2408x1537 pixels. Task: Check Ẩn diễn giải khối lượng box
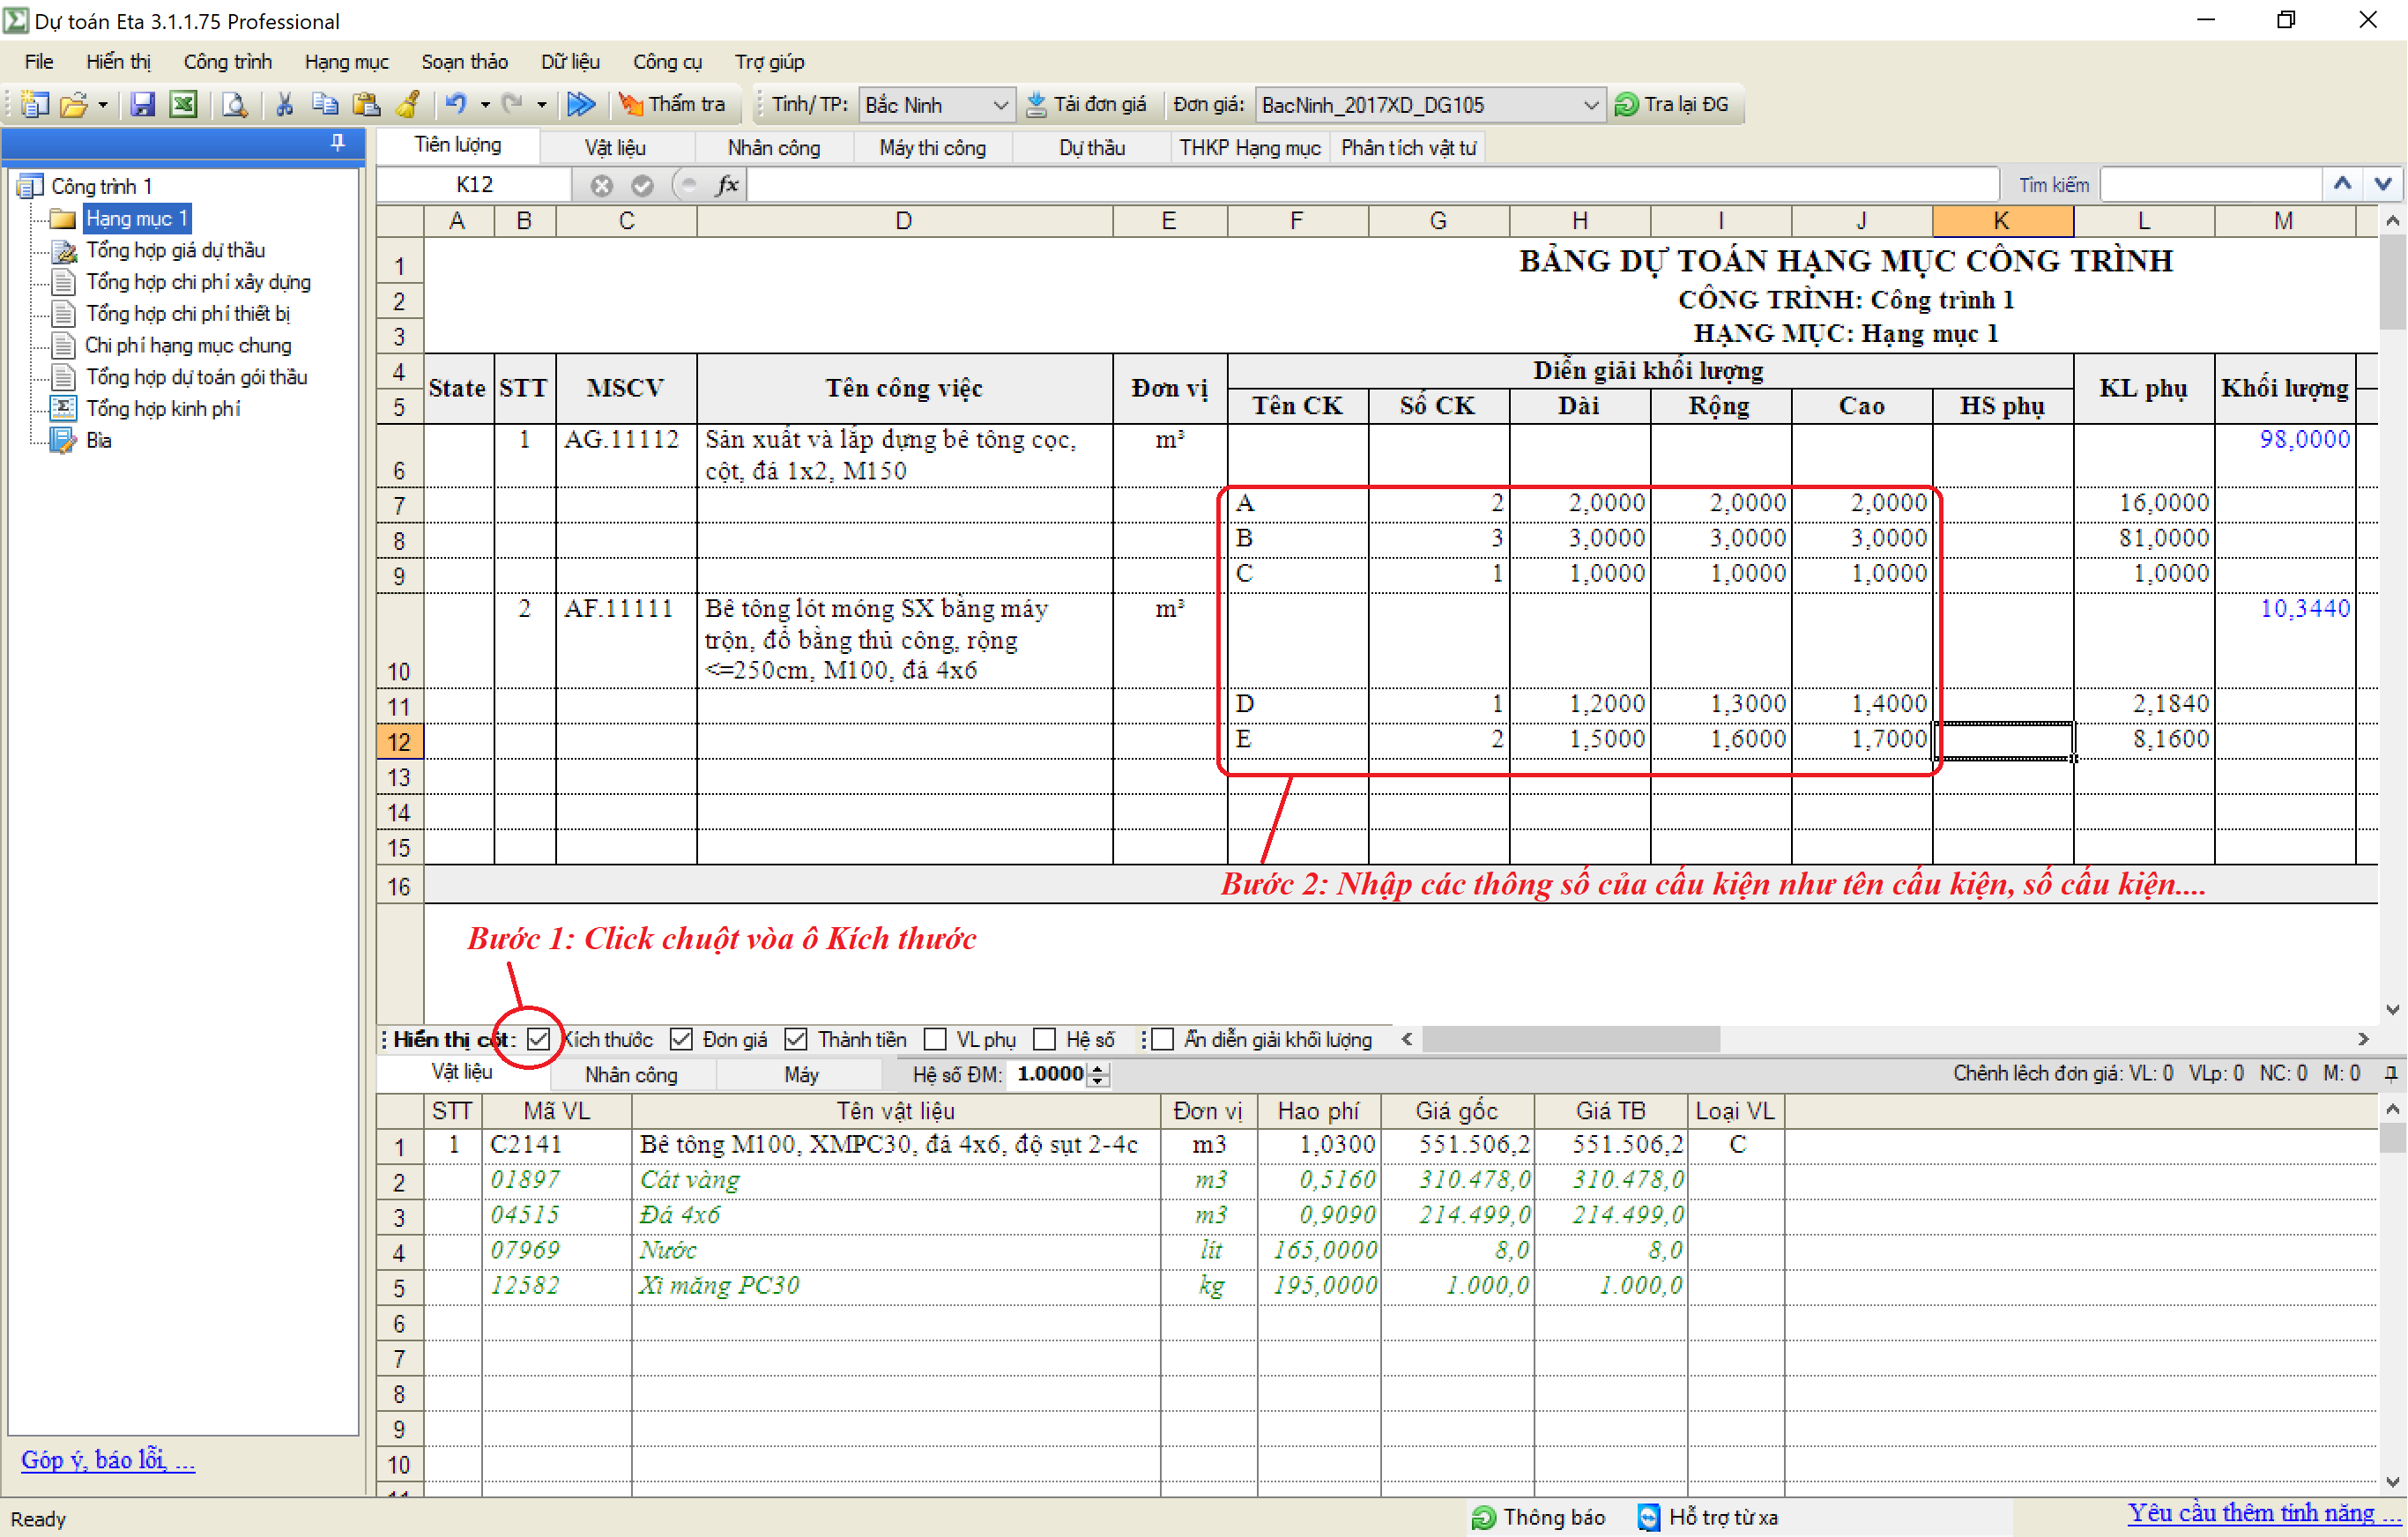click(x=1162, y=1039)
